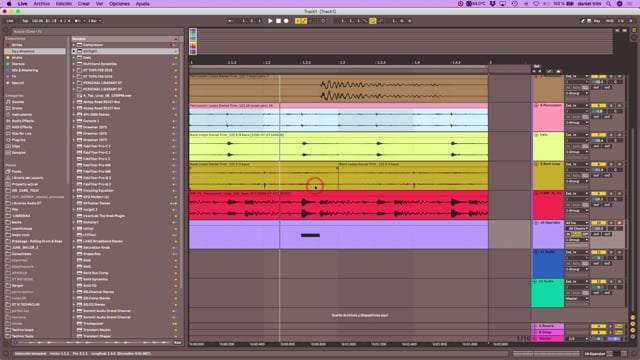Arm the Operator track record button

[x=619, y=223]
